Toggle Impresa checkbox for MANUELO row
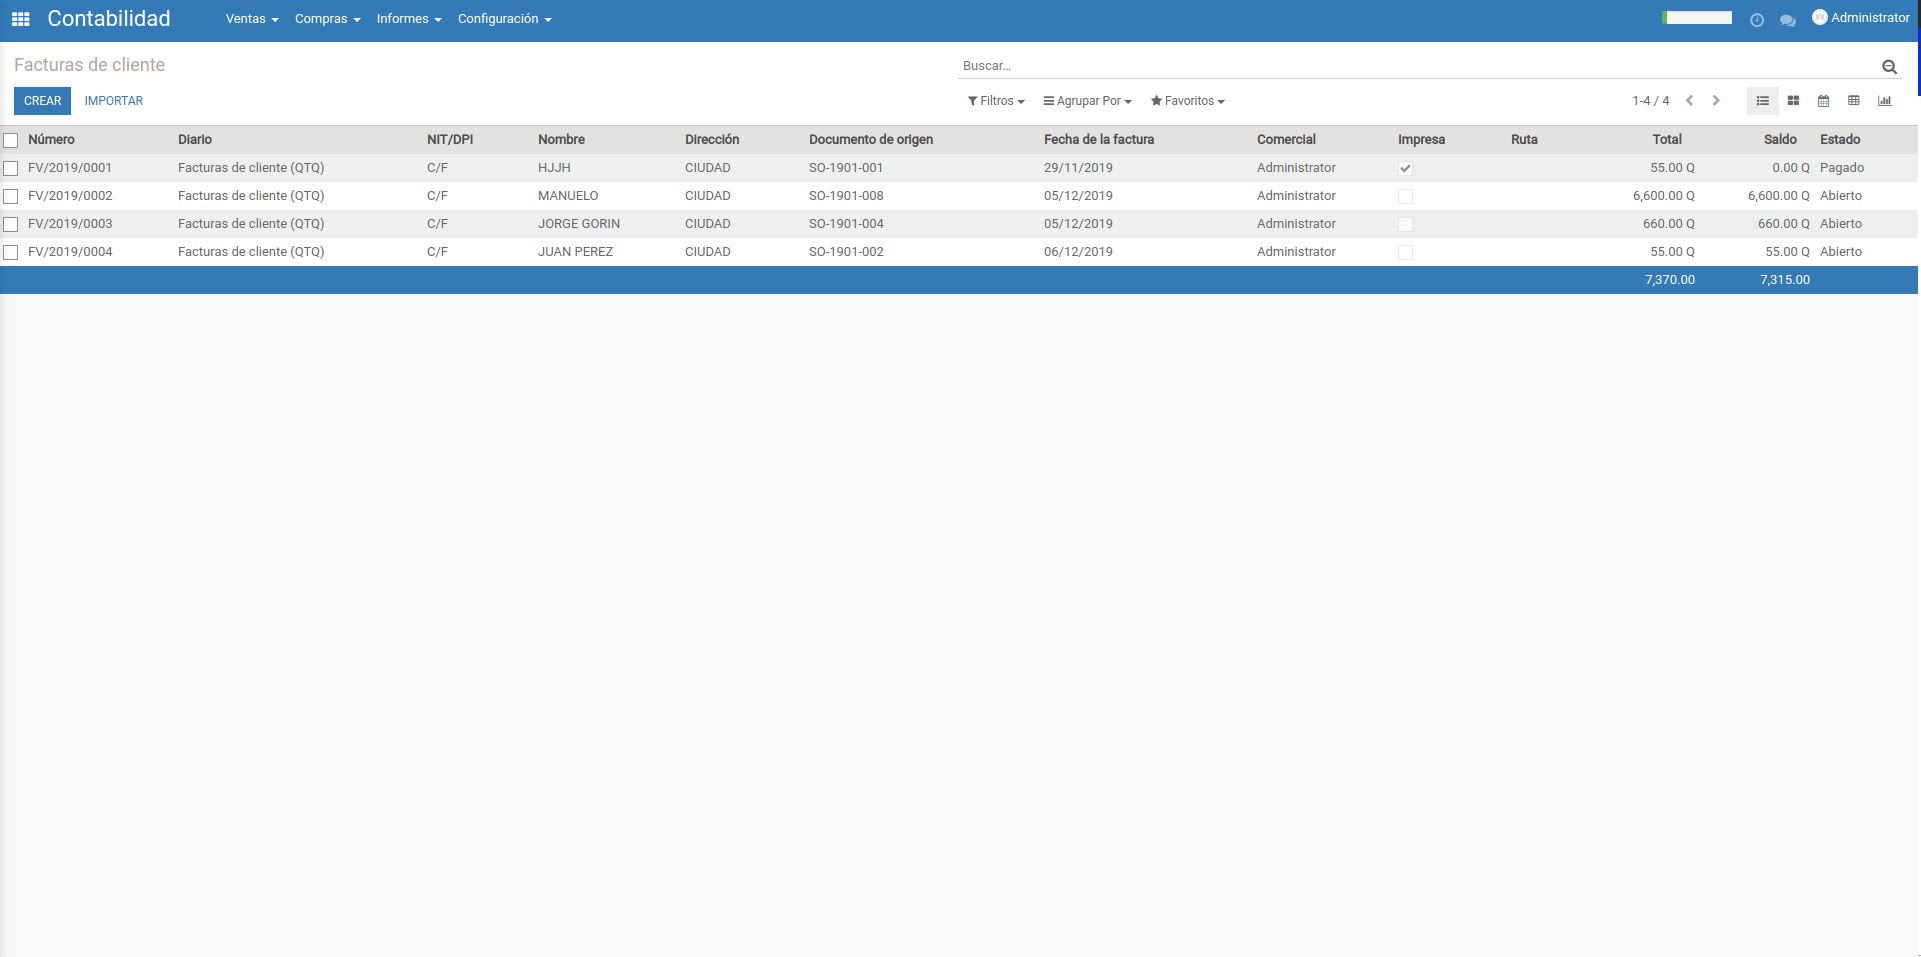Viewport: 1921px width, 957px height. point(1405,196)
